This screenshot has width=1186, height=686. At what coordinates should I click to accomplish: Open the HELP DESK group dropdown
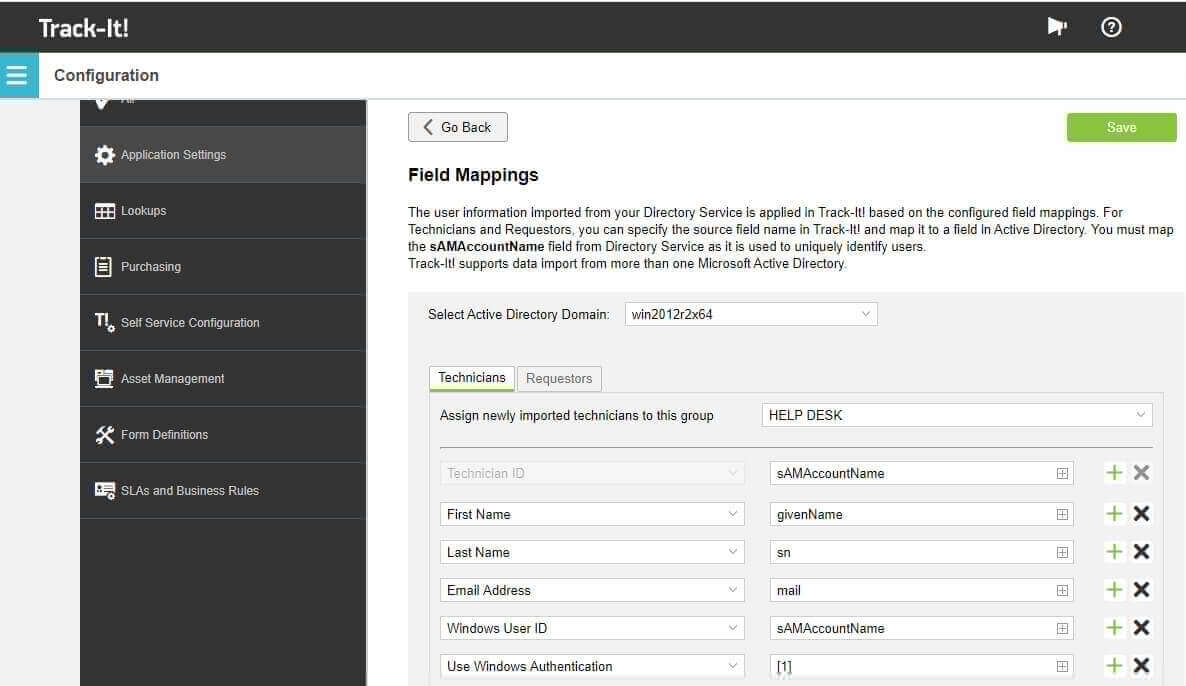click(957, 414)
